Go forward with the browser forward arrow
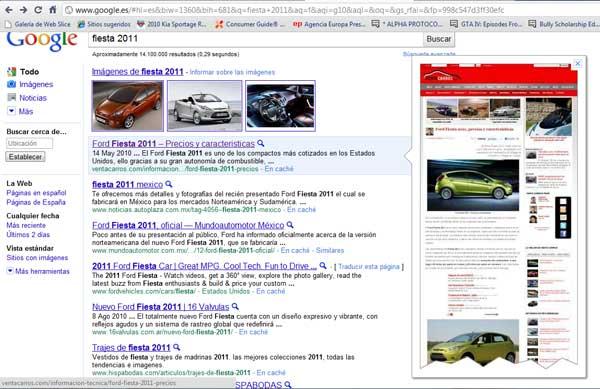 (23, 10)
